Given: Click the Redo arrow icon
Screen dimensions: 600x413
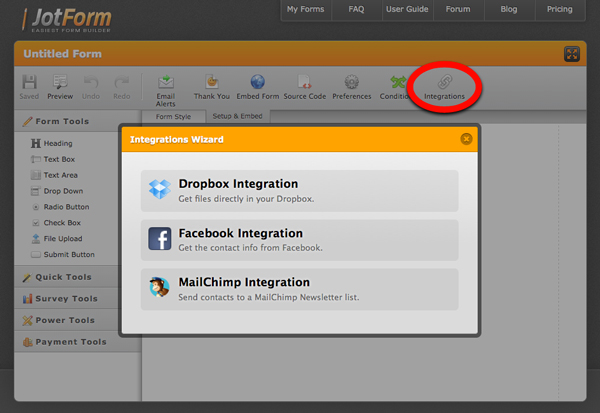Looking at the screenshot, I should pos(122,82).
